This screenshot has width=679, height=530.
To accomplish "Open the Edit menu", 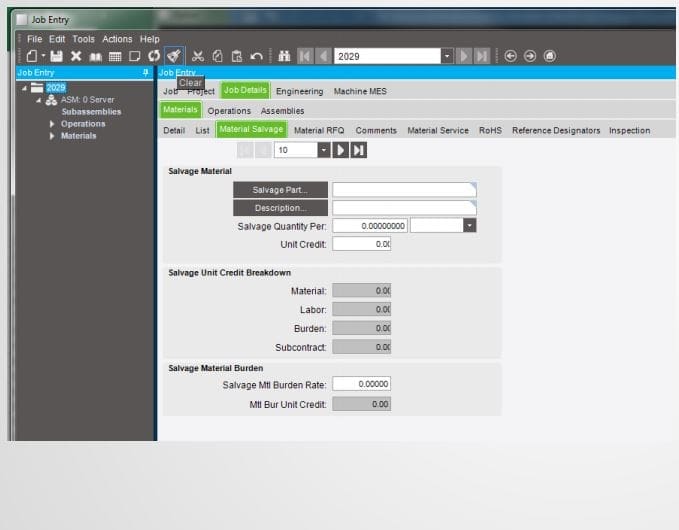I will (x=57, y=39).
